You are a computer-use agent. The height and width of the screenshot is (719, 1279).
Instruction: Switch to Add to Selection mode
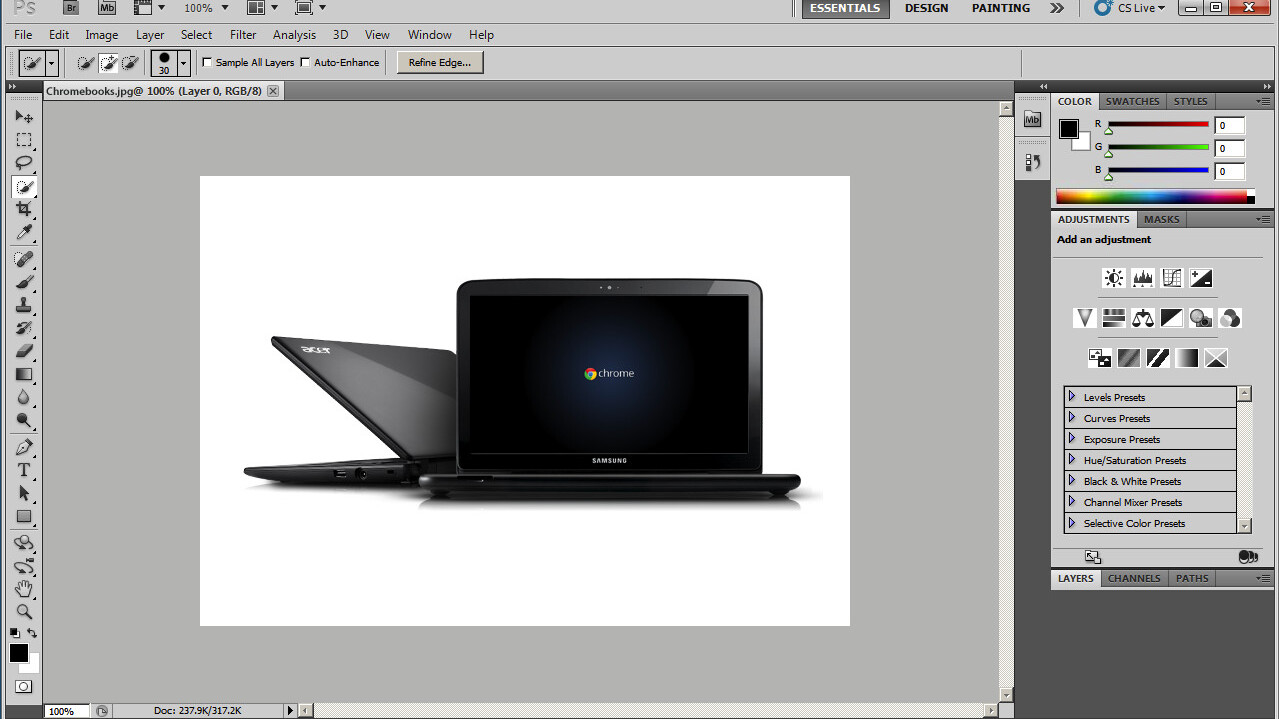coord(108,63)
